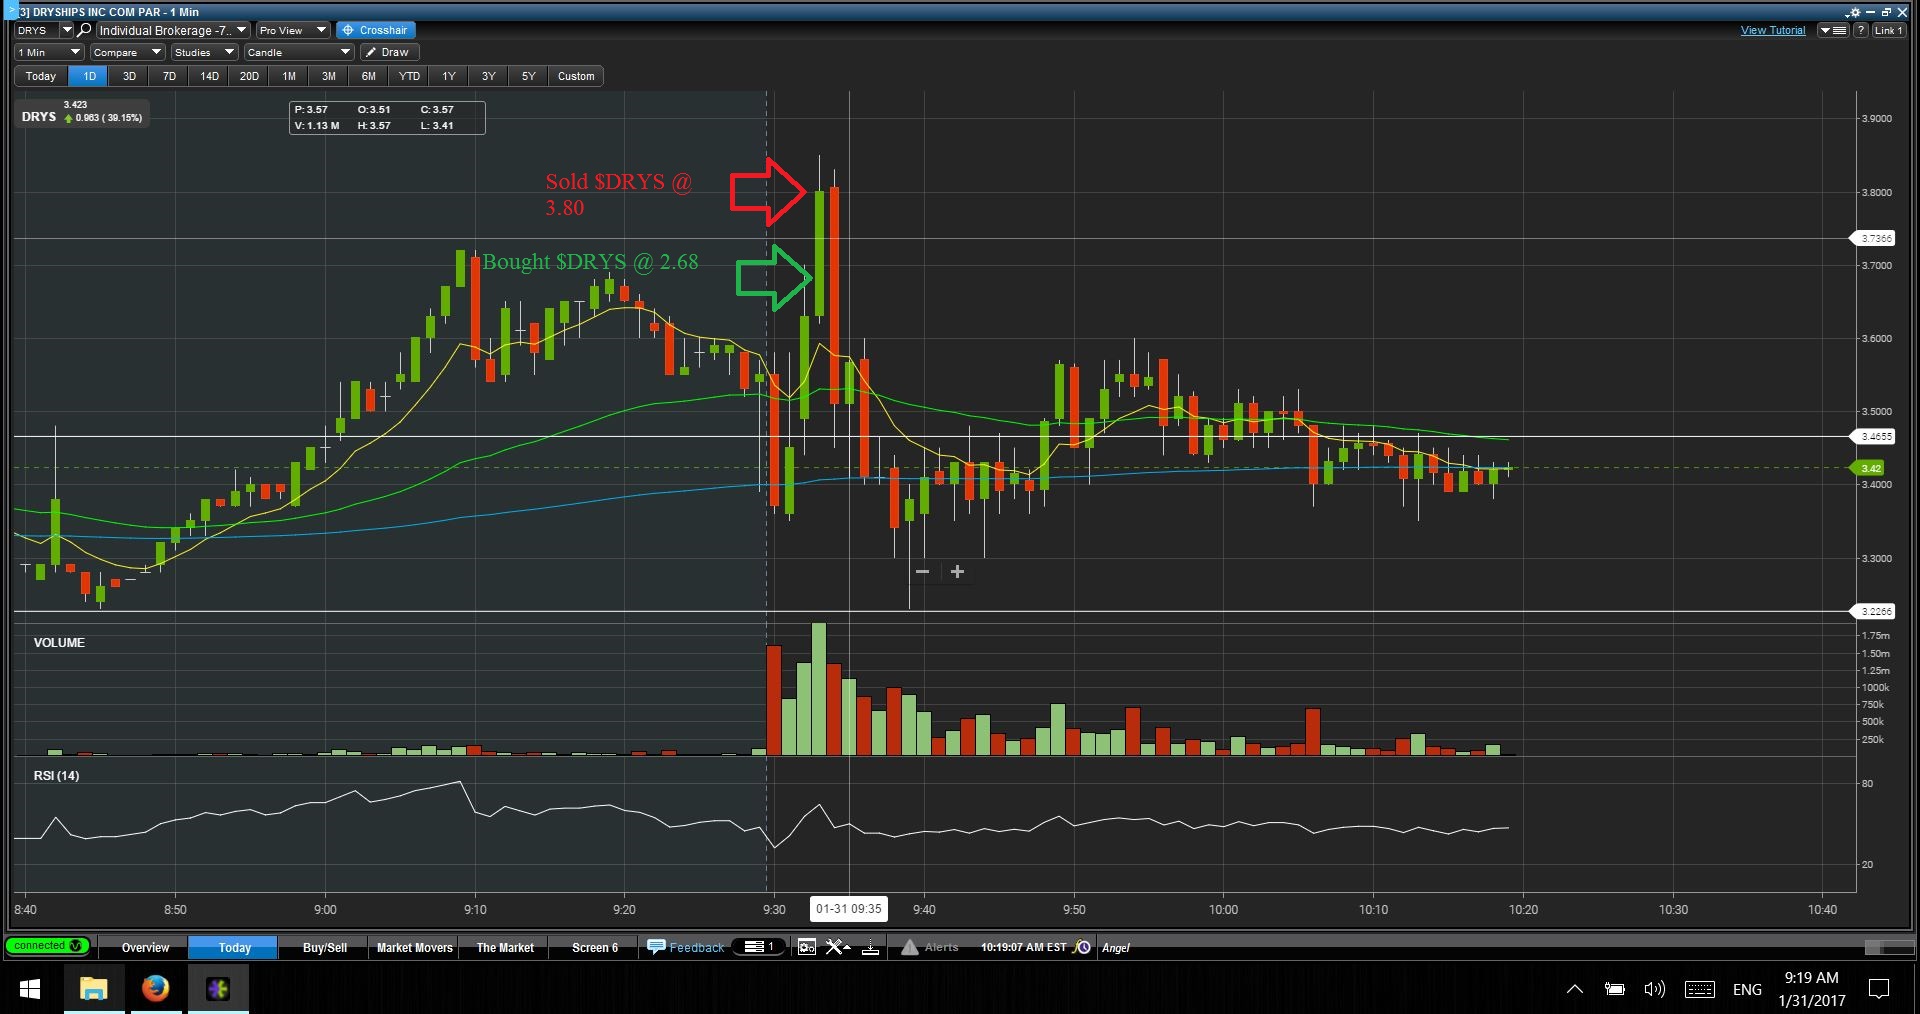Activate the Crosshair tool
1920x1014 pixels.
point(375,30)
